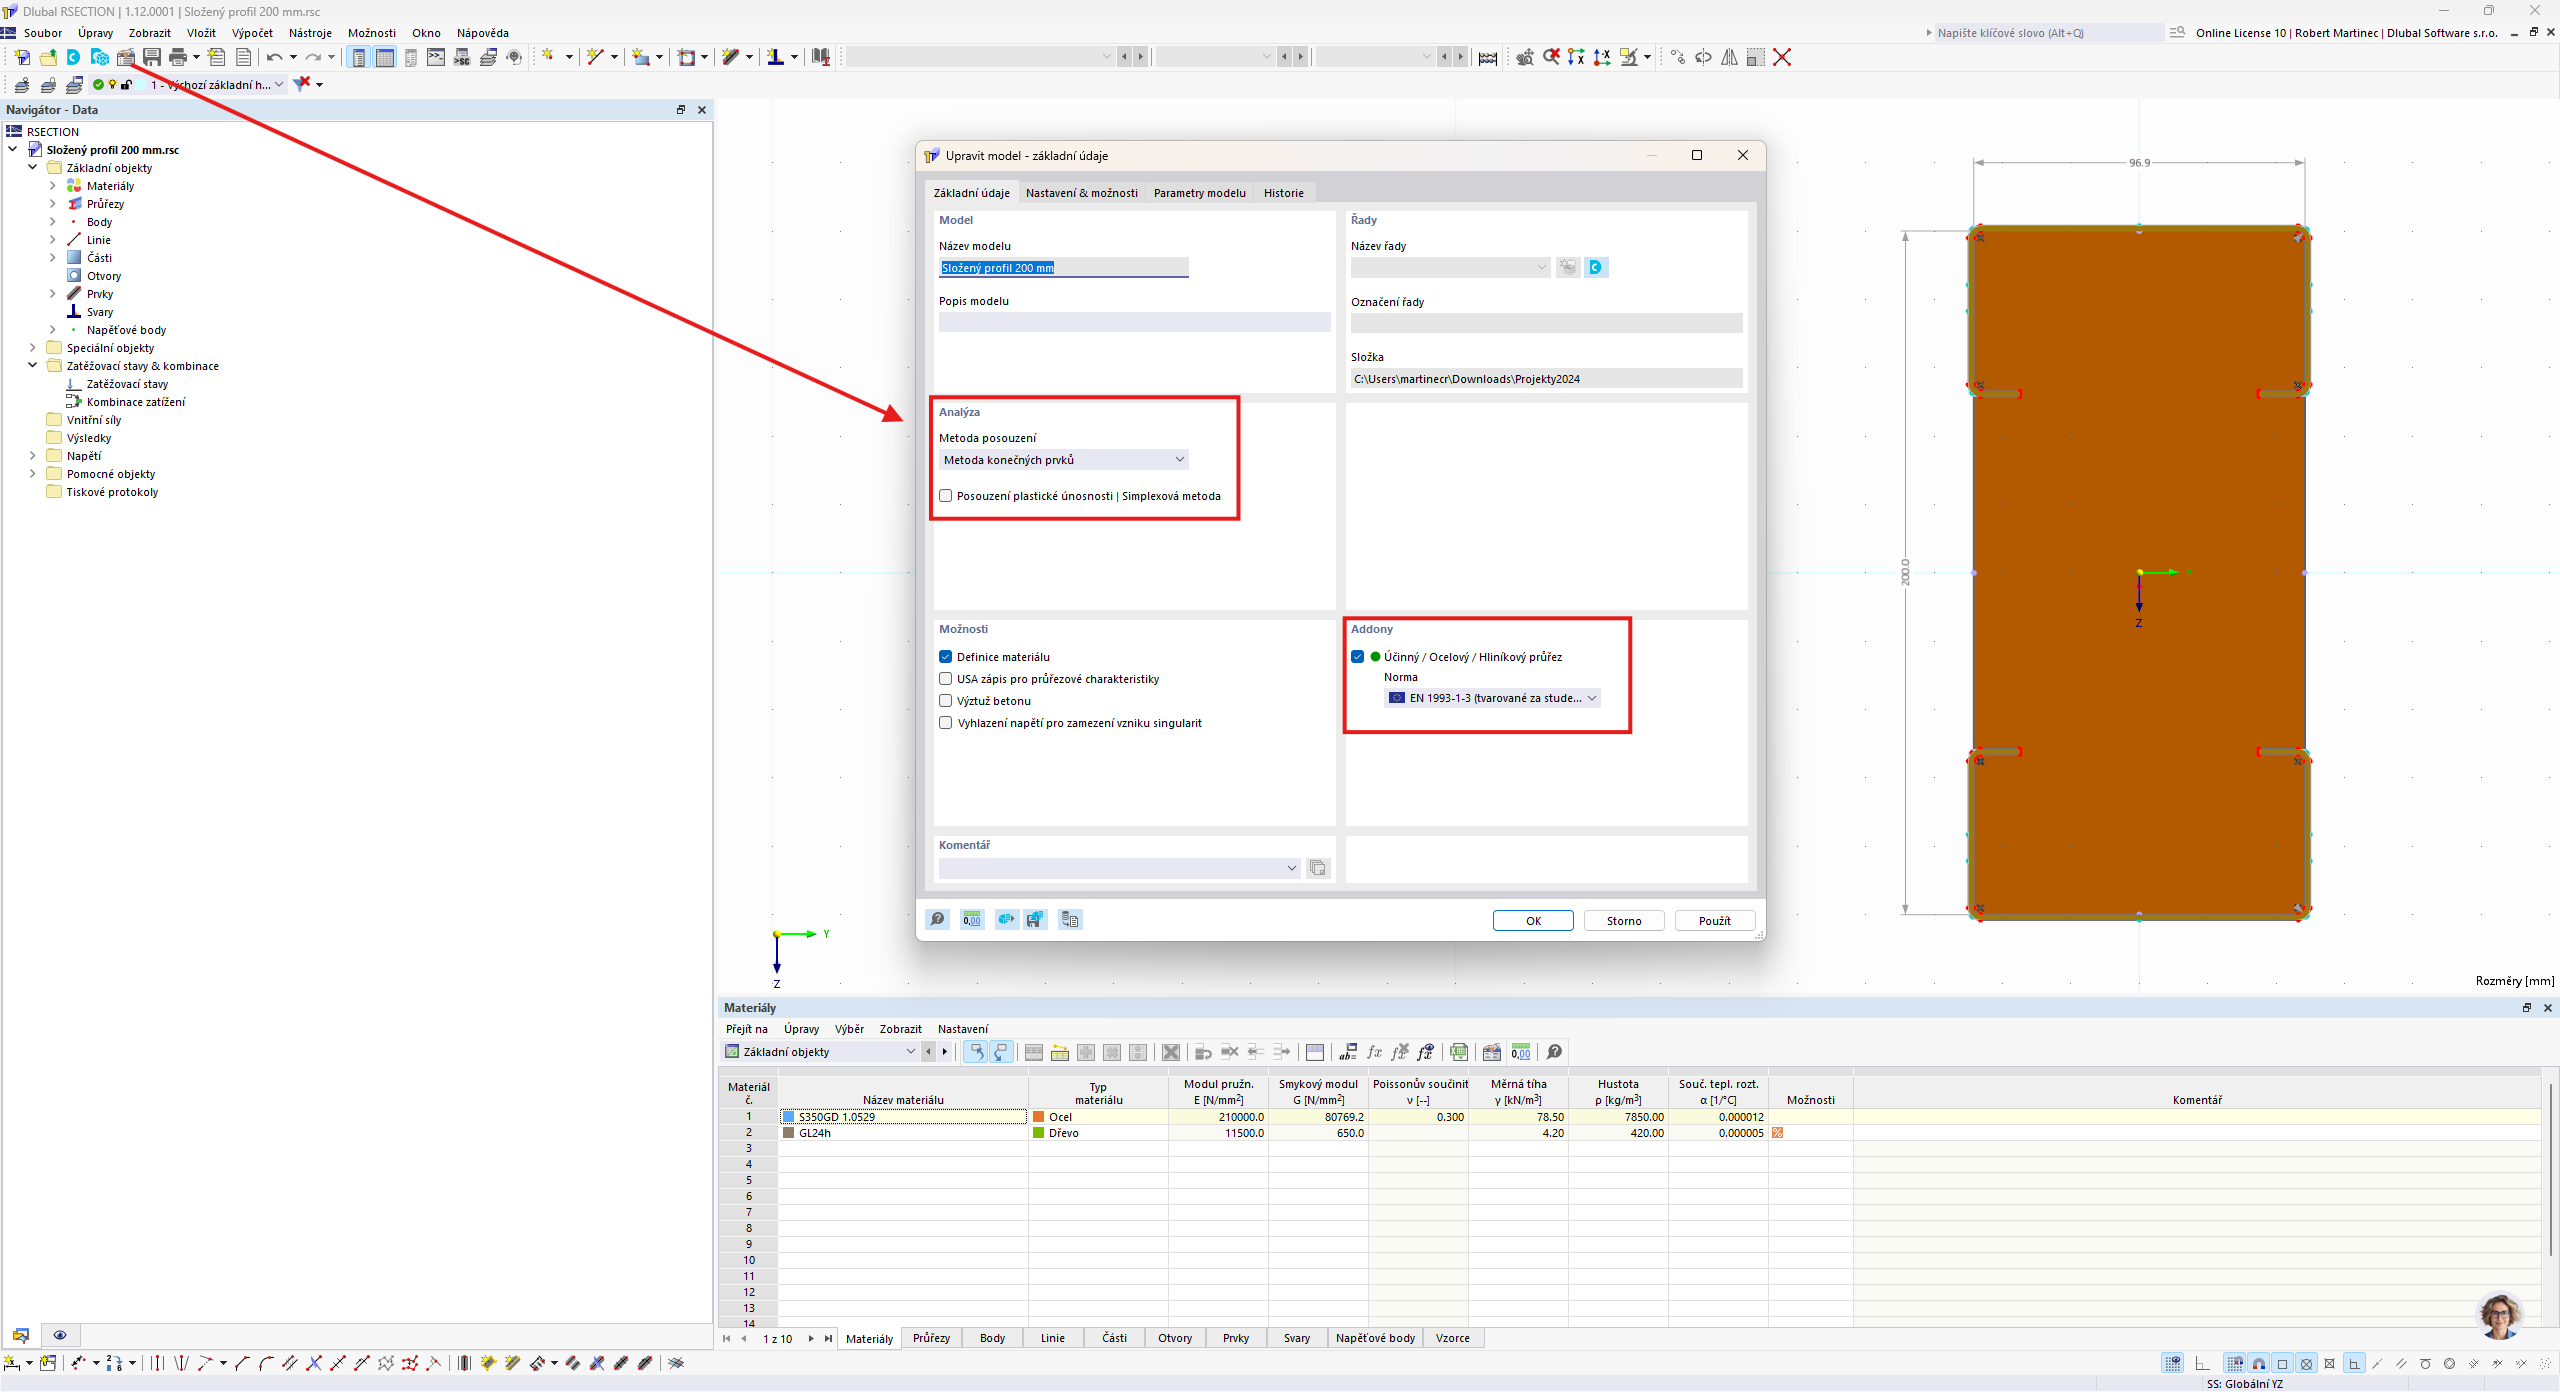Toggle the Výztuž betonu checkbox
This screenshot has width=2560, height=1392.
pos(946,701)
